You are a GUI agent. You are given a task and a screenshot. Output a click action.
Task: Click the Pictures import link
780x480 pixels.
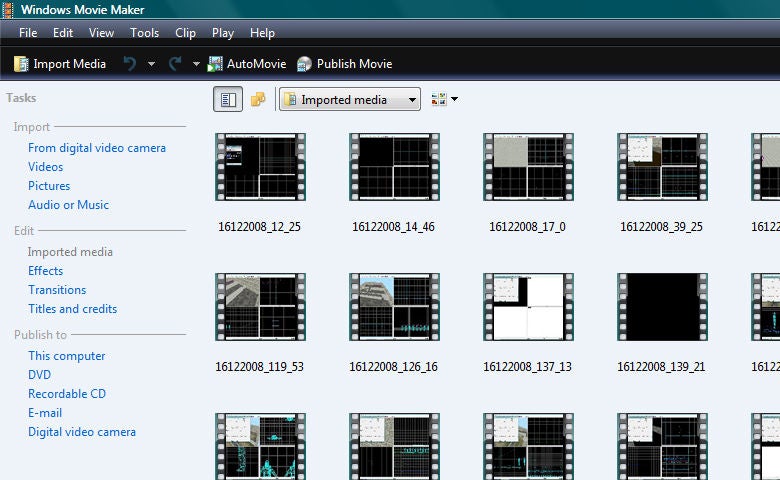[x=49, y=186]
